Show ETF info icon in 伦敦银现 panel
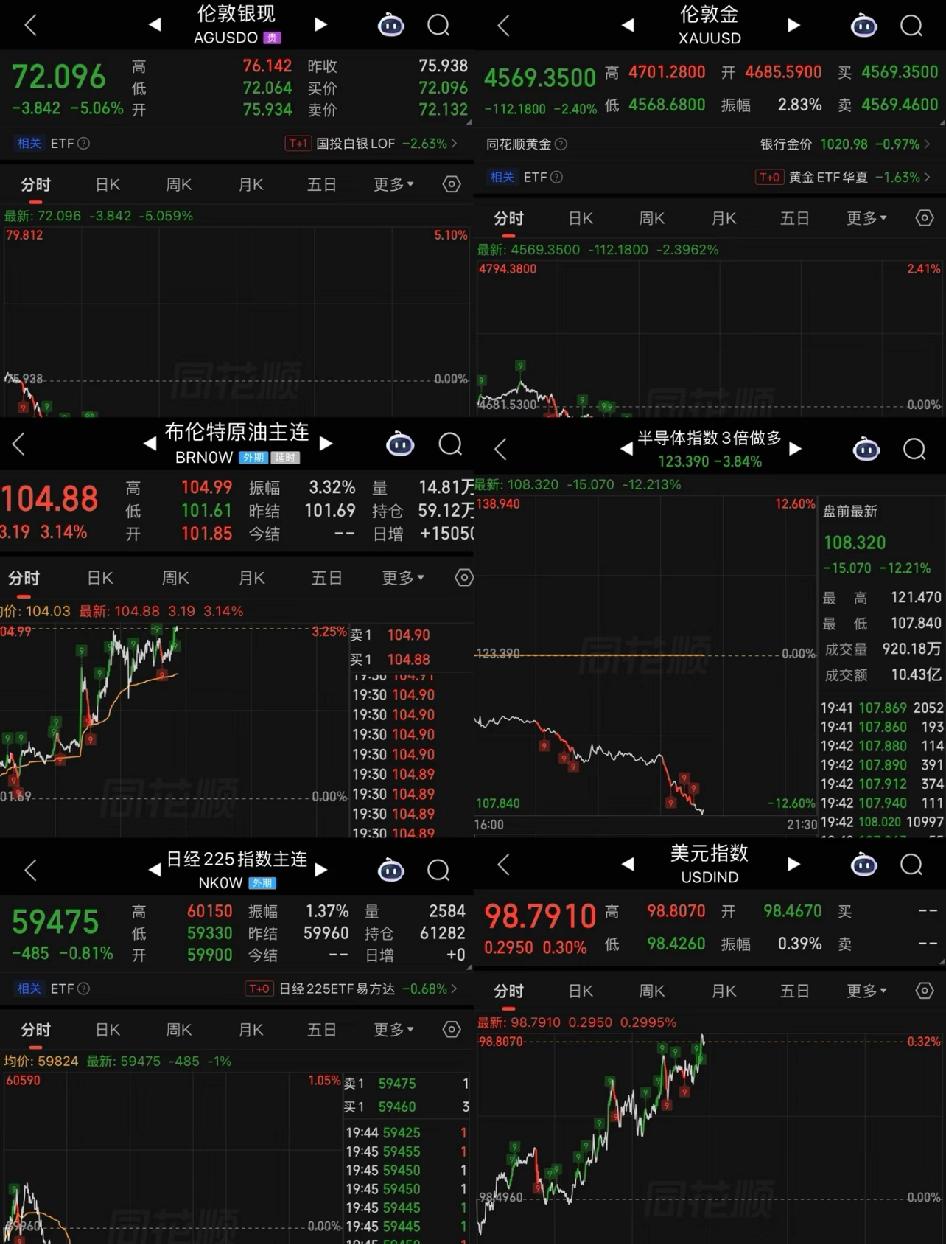946x1244 pixels. tap(83, 143)
